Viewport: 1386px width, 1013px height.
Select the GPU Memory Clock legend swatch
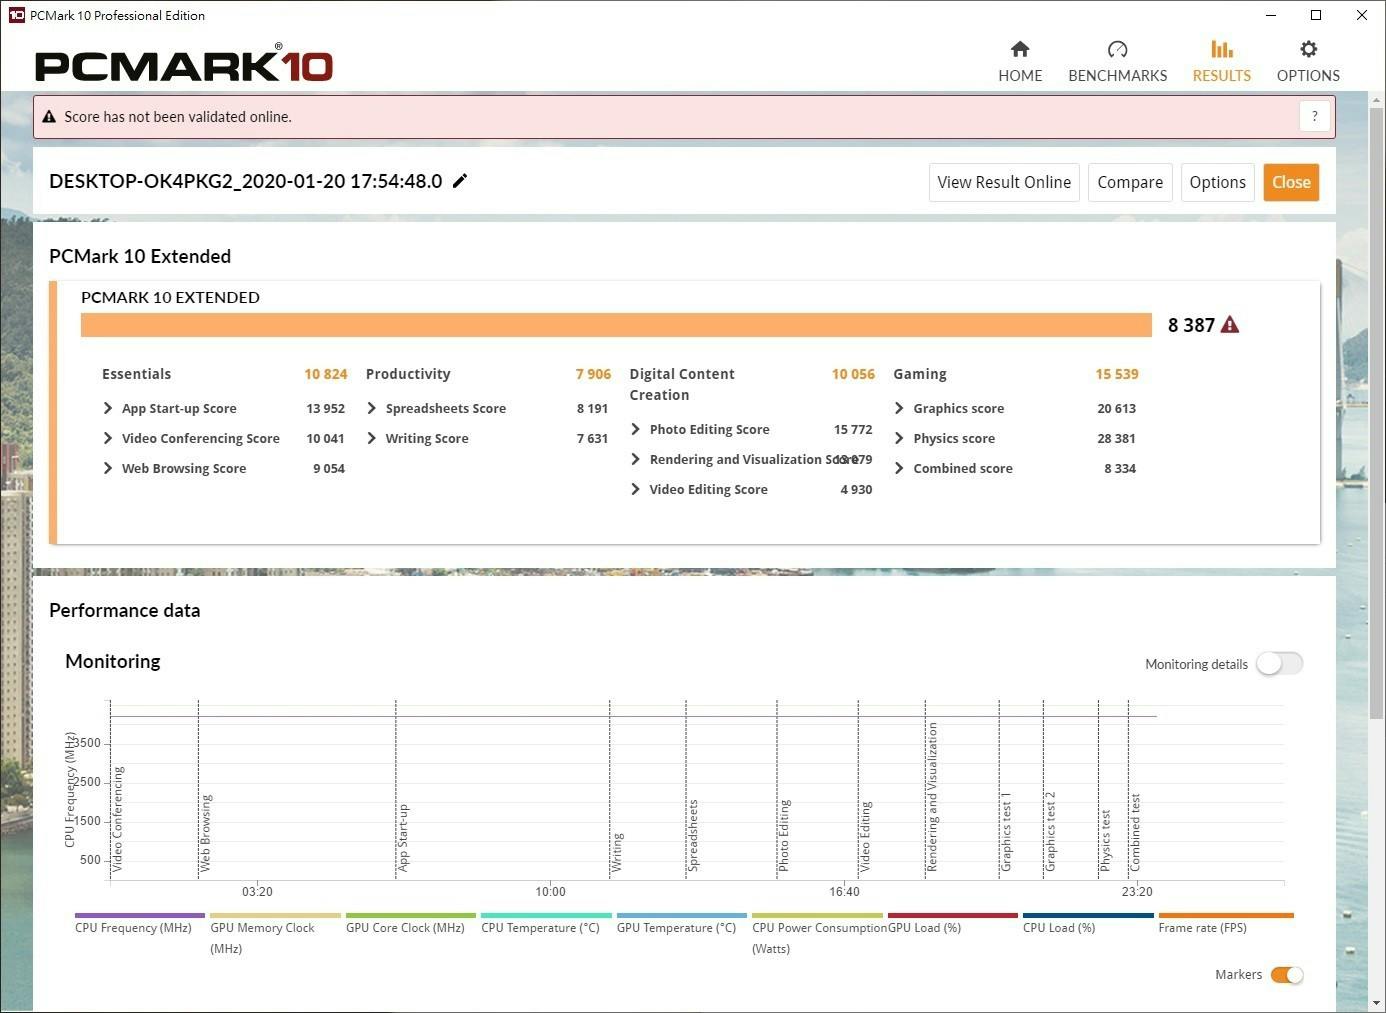[x=275, y=915]
